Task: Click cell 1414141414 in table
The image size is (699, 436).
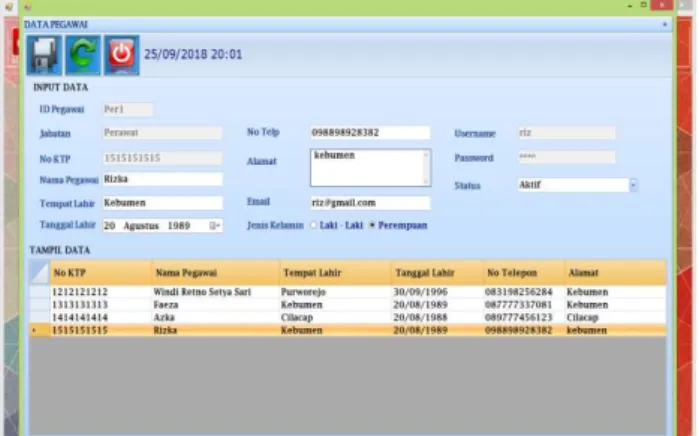Action: coord(101,317)
